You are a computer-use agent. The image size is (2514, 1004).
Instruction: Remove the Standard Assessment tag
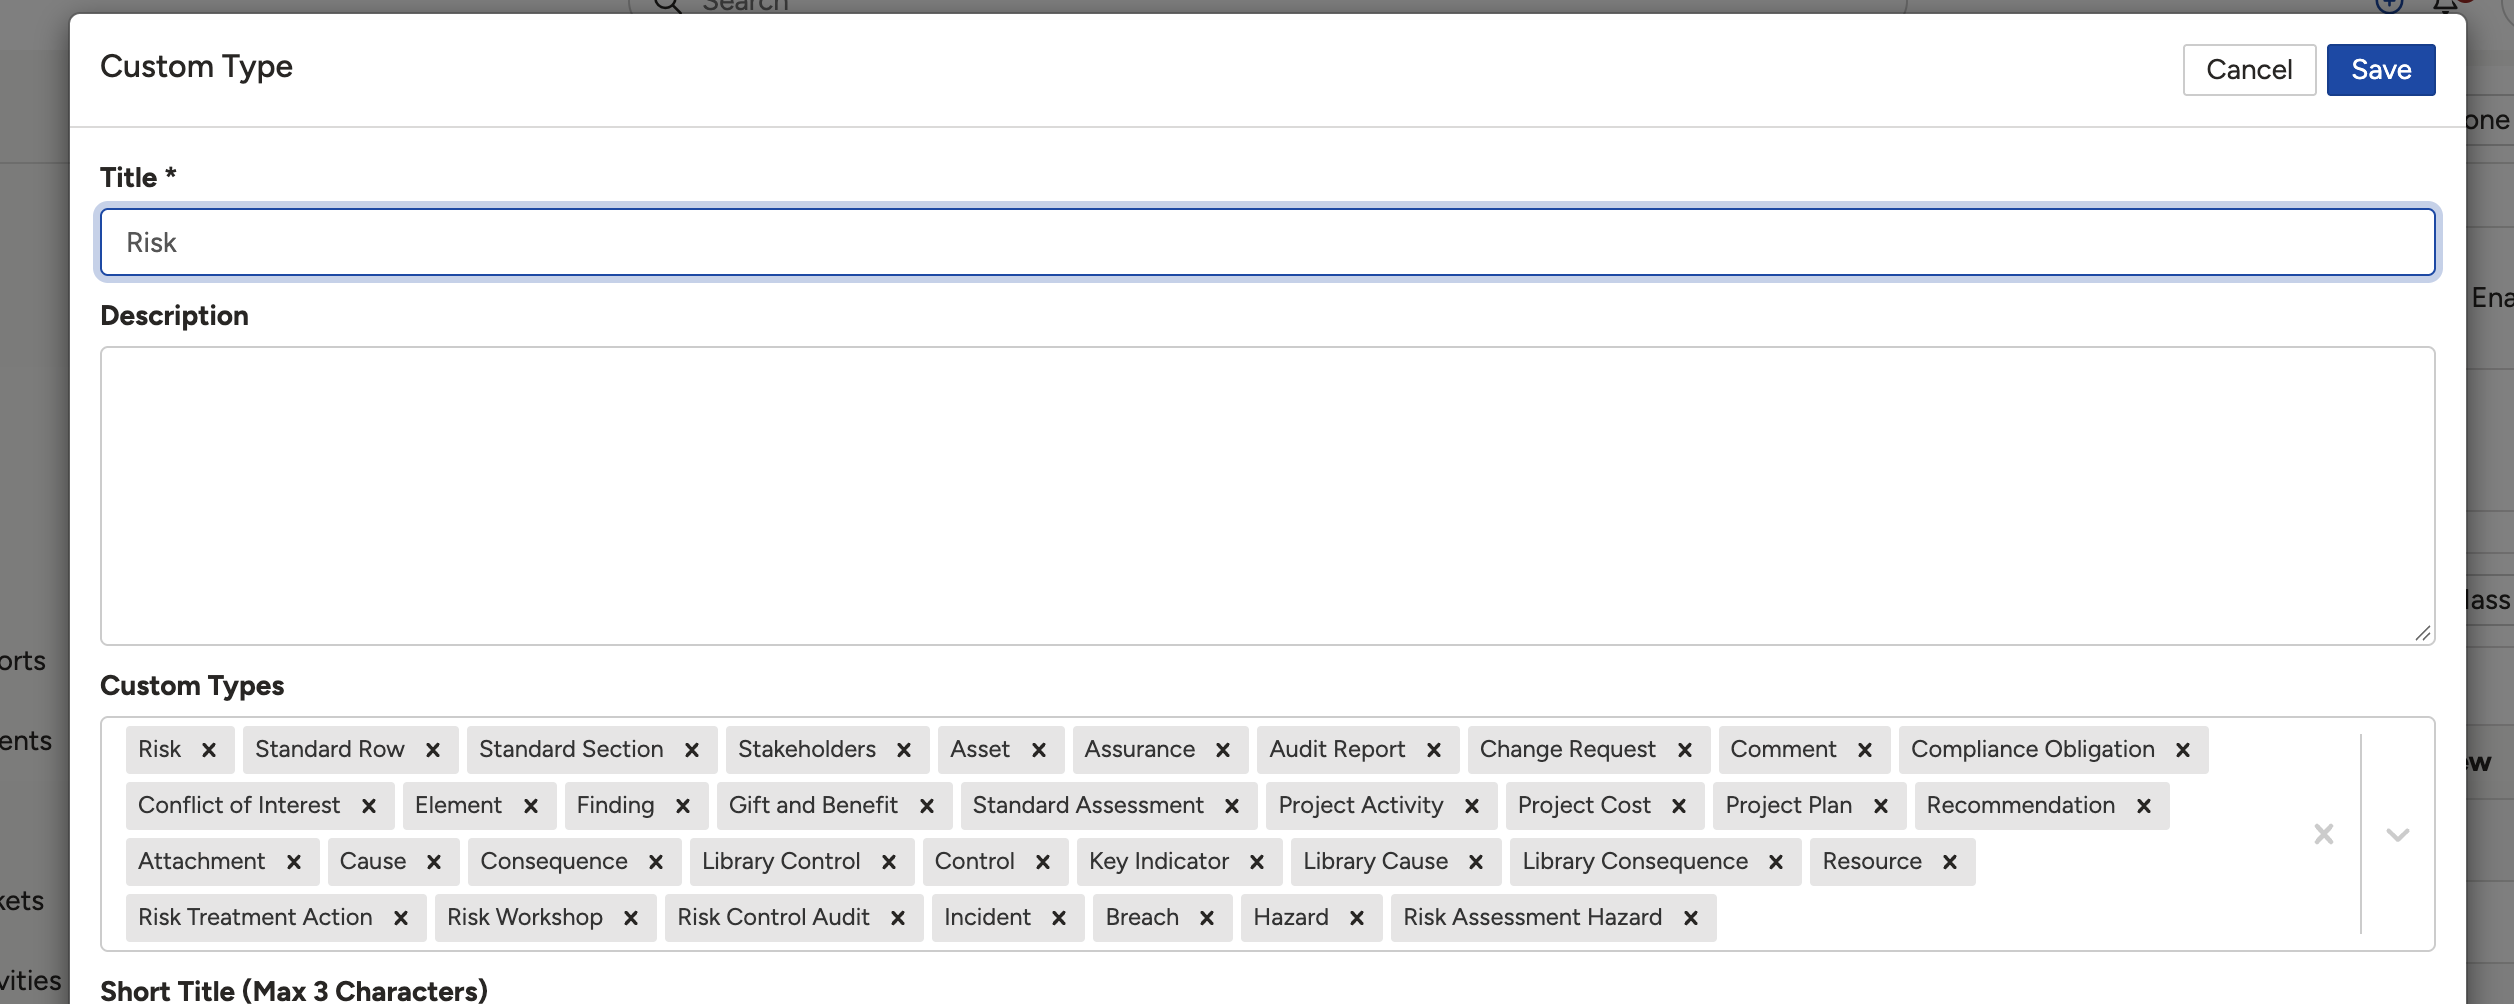1232,806
